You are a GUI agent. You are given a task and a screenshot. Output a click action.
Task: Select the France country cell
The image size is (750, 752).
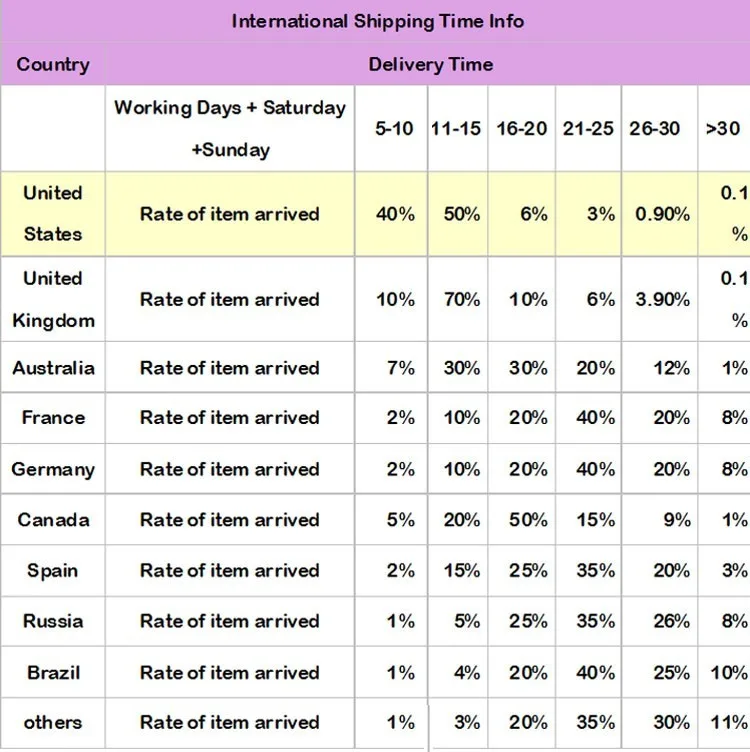52,418
